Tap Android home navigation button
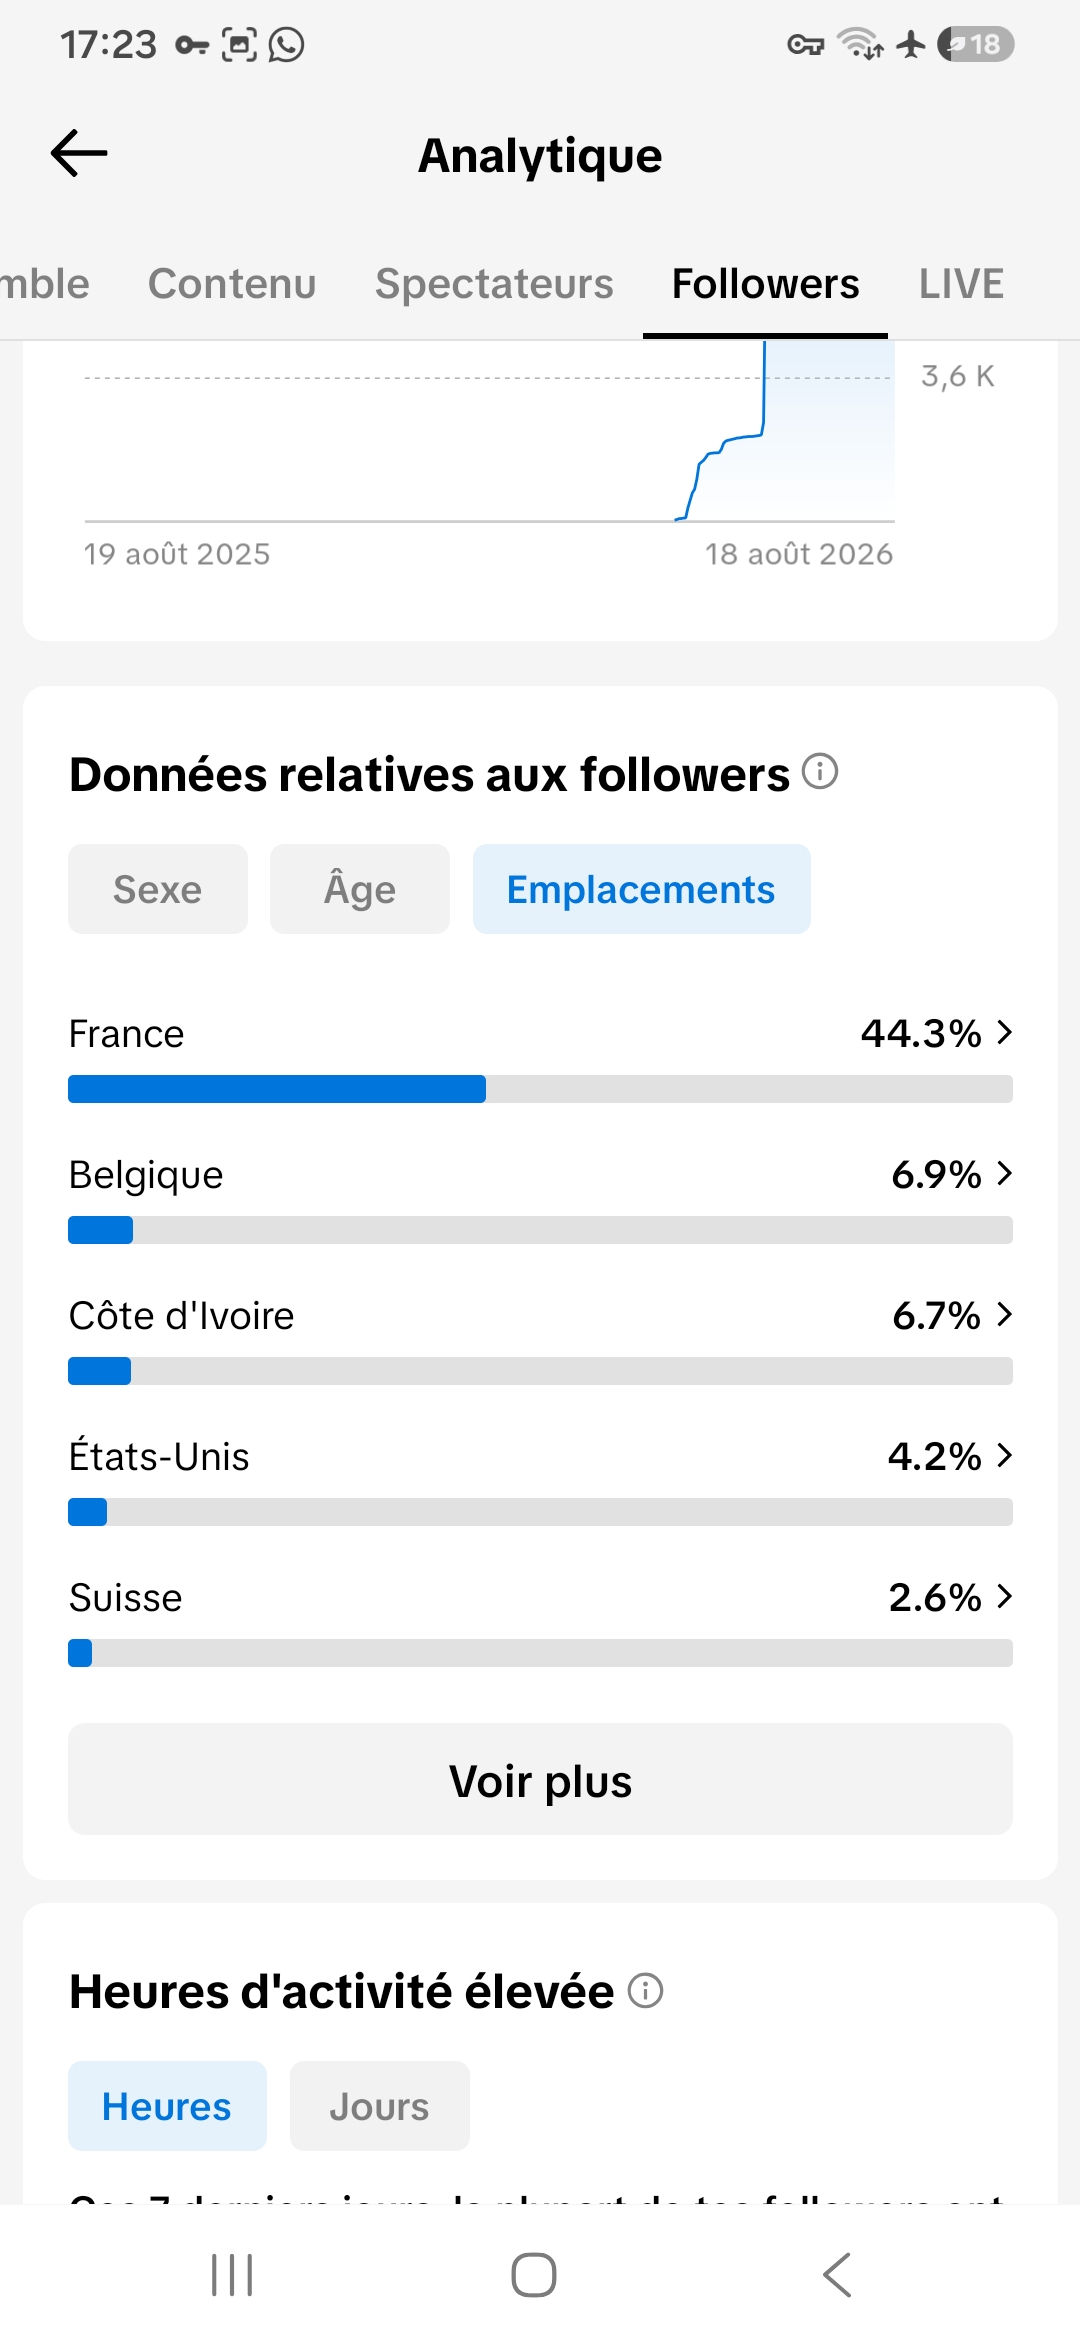 534,2275
